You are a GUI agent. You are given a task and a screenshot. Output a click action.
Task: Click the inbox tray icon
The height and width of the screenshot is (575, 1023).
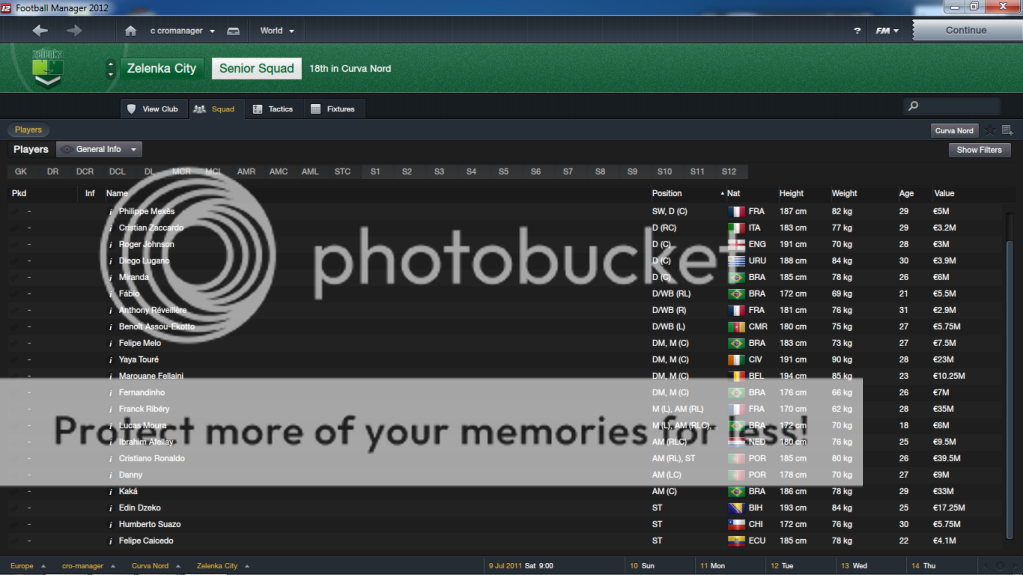[233, 31]
